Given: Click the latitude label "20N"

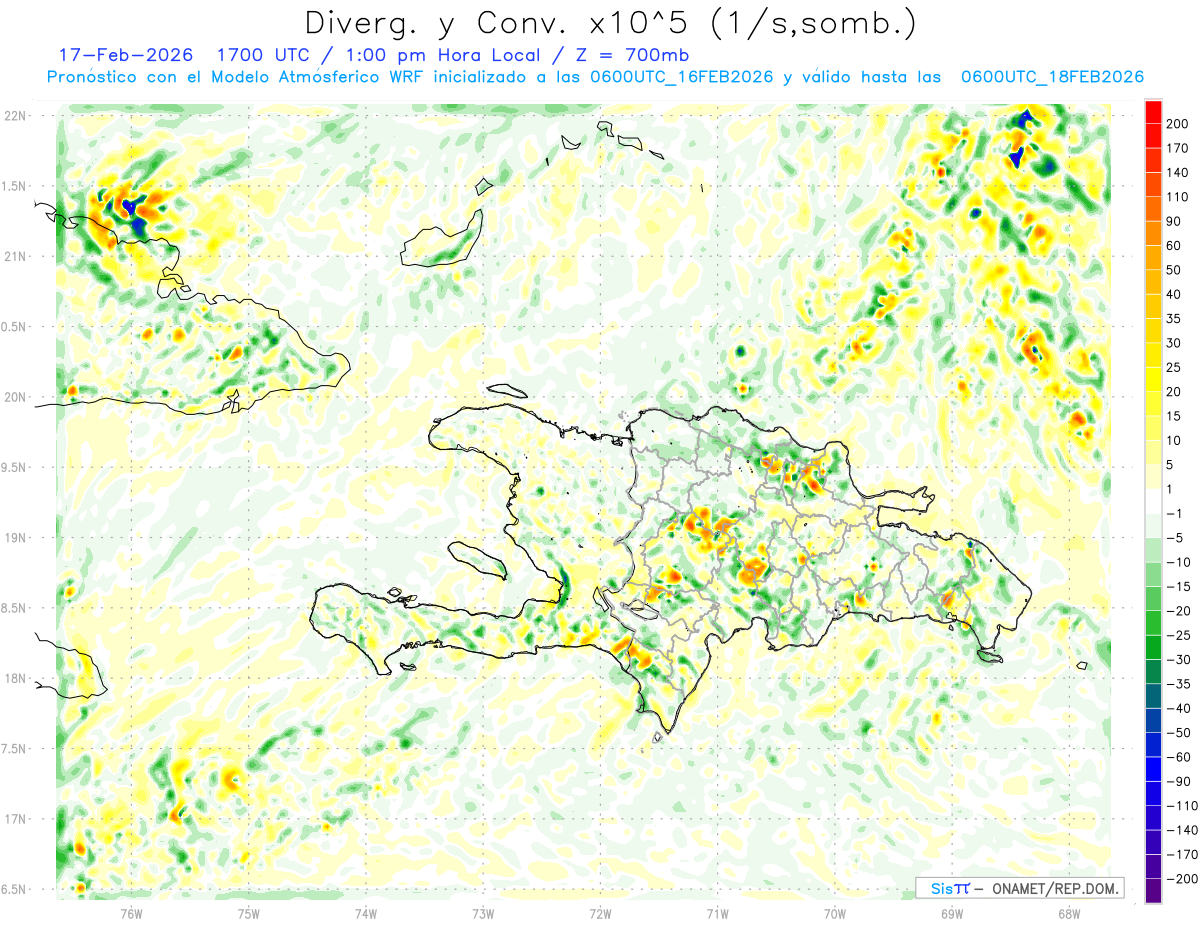Looking at the screenshot, I should (14, 397).
